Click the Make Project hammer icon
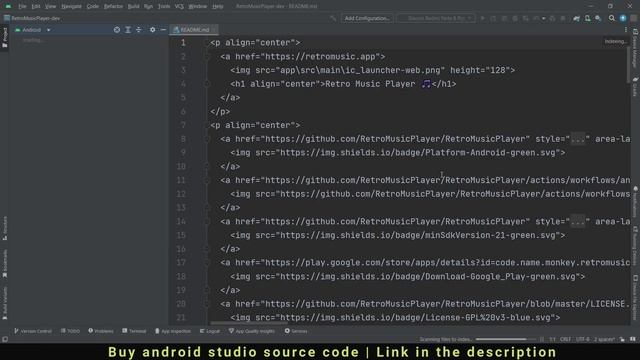Screen dimensions: 640x360 coord(333,18)
